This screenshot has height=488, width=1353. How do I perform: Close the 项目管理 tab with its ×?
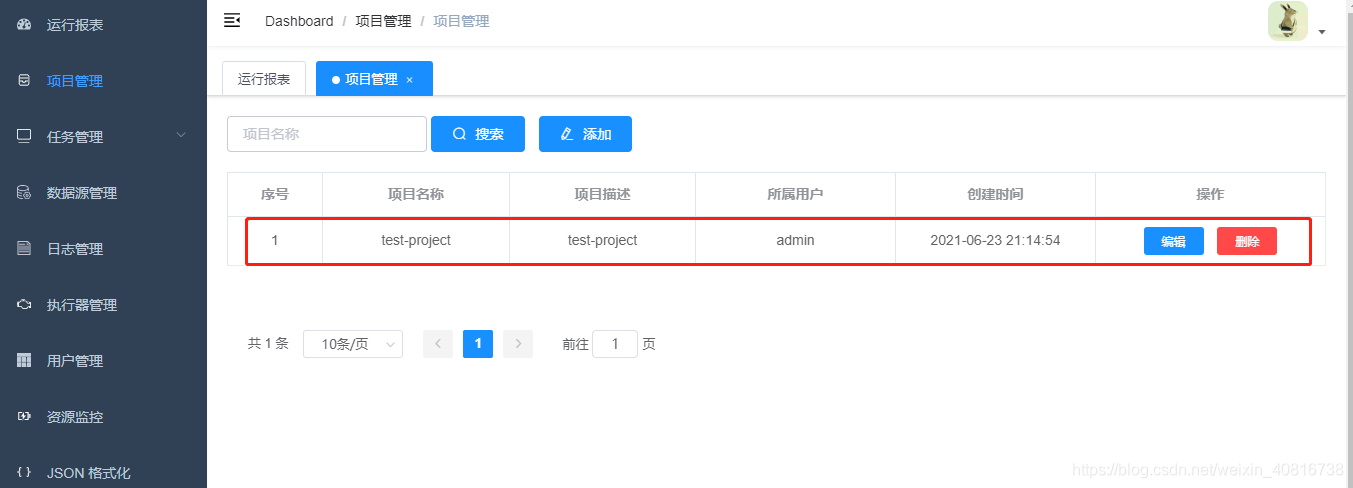(410, 80)
